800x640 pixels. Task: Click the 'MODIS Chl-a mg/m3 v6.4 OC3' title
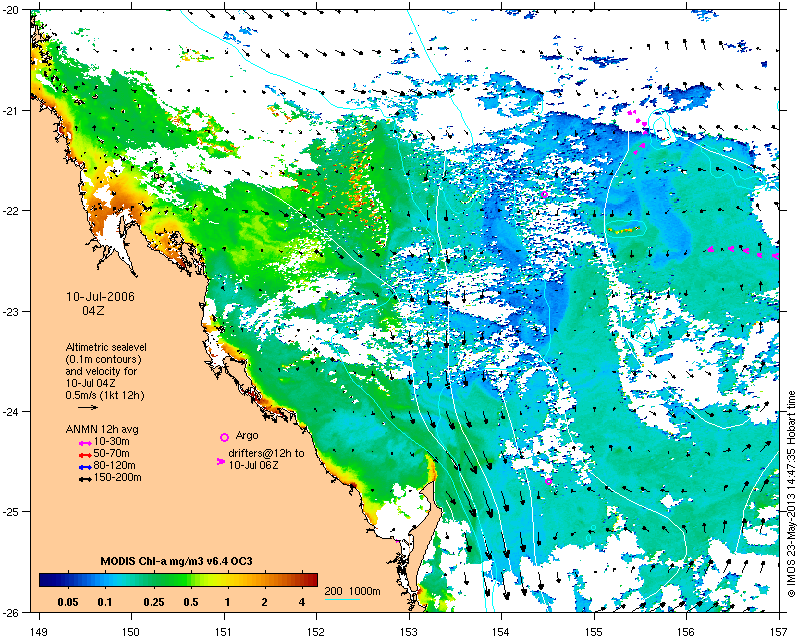[177, 561]
